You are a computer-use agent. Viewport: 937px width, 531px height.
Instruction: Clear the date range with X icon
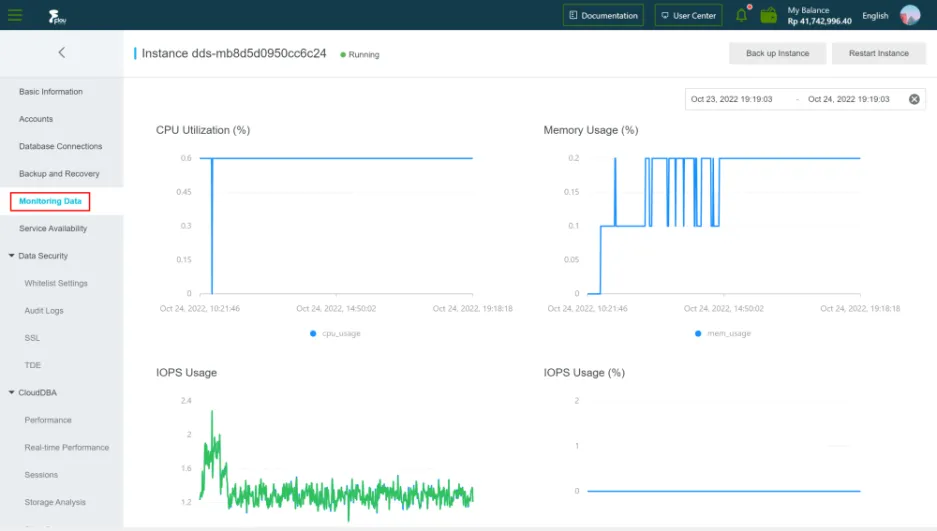click(914, 99)
